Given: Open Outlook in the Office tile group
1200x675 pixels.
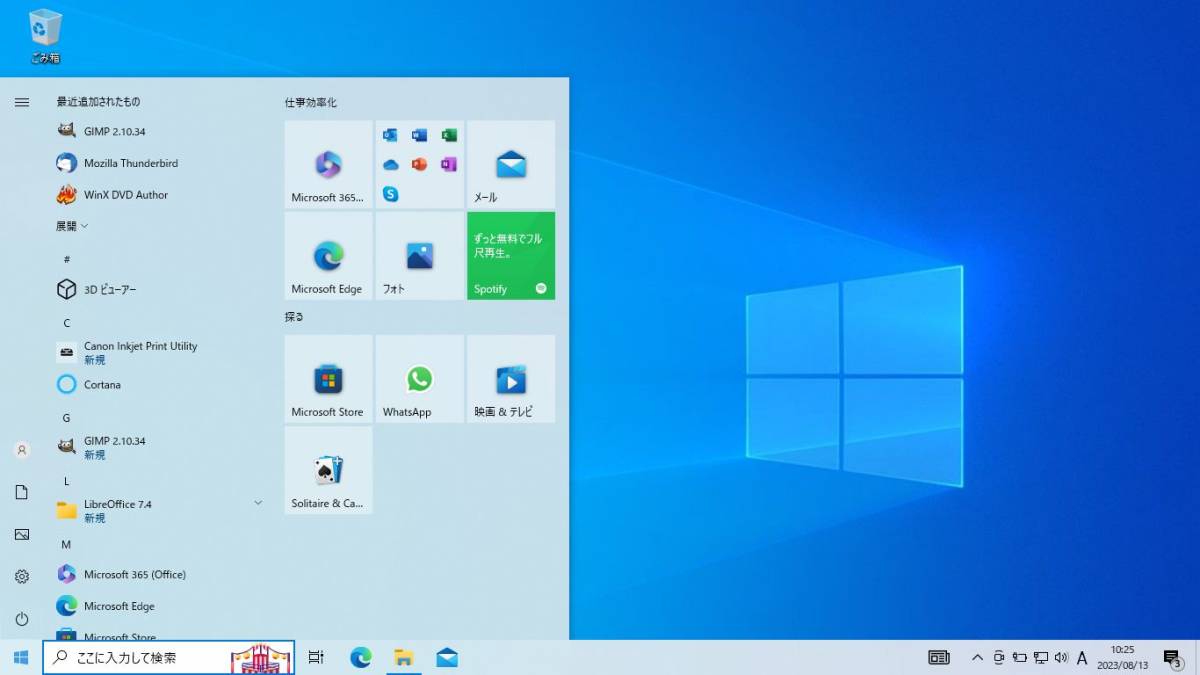Looking at the screenshot, I should pos(390,135).
